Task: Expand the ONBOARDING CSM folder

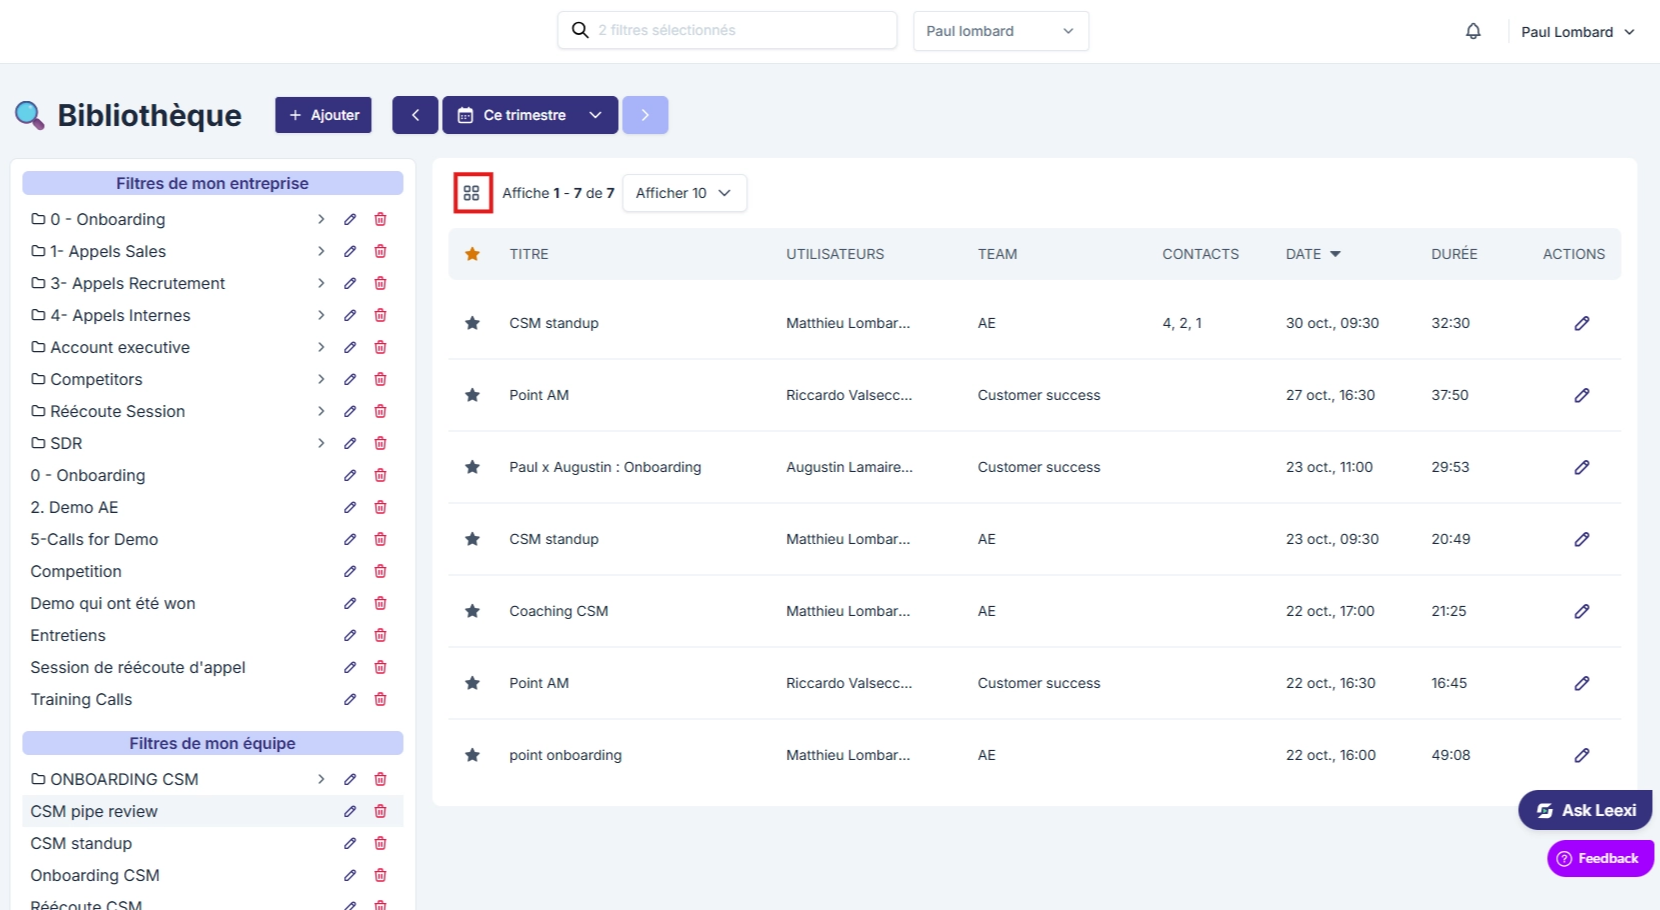Action: 321,779
